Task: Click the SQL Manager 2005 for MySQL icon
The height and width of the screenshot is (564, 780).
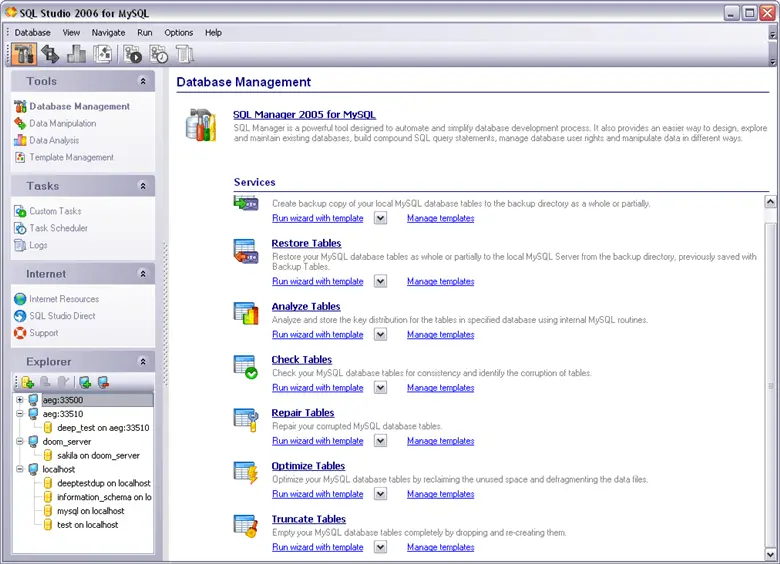Action: (200, 125)
